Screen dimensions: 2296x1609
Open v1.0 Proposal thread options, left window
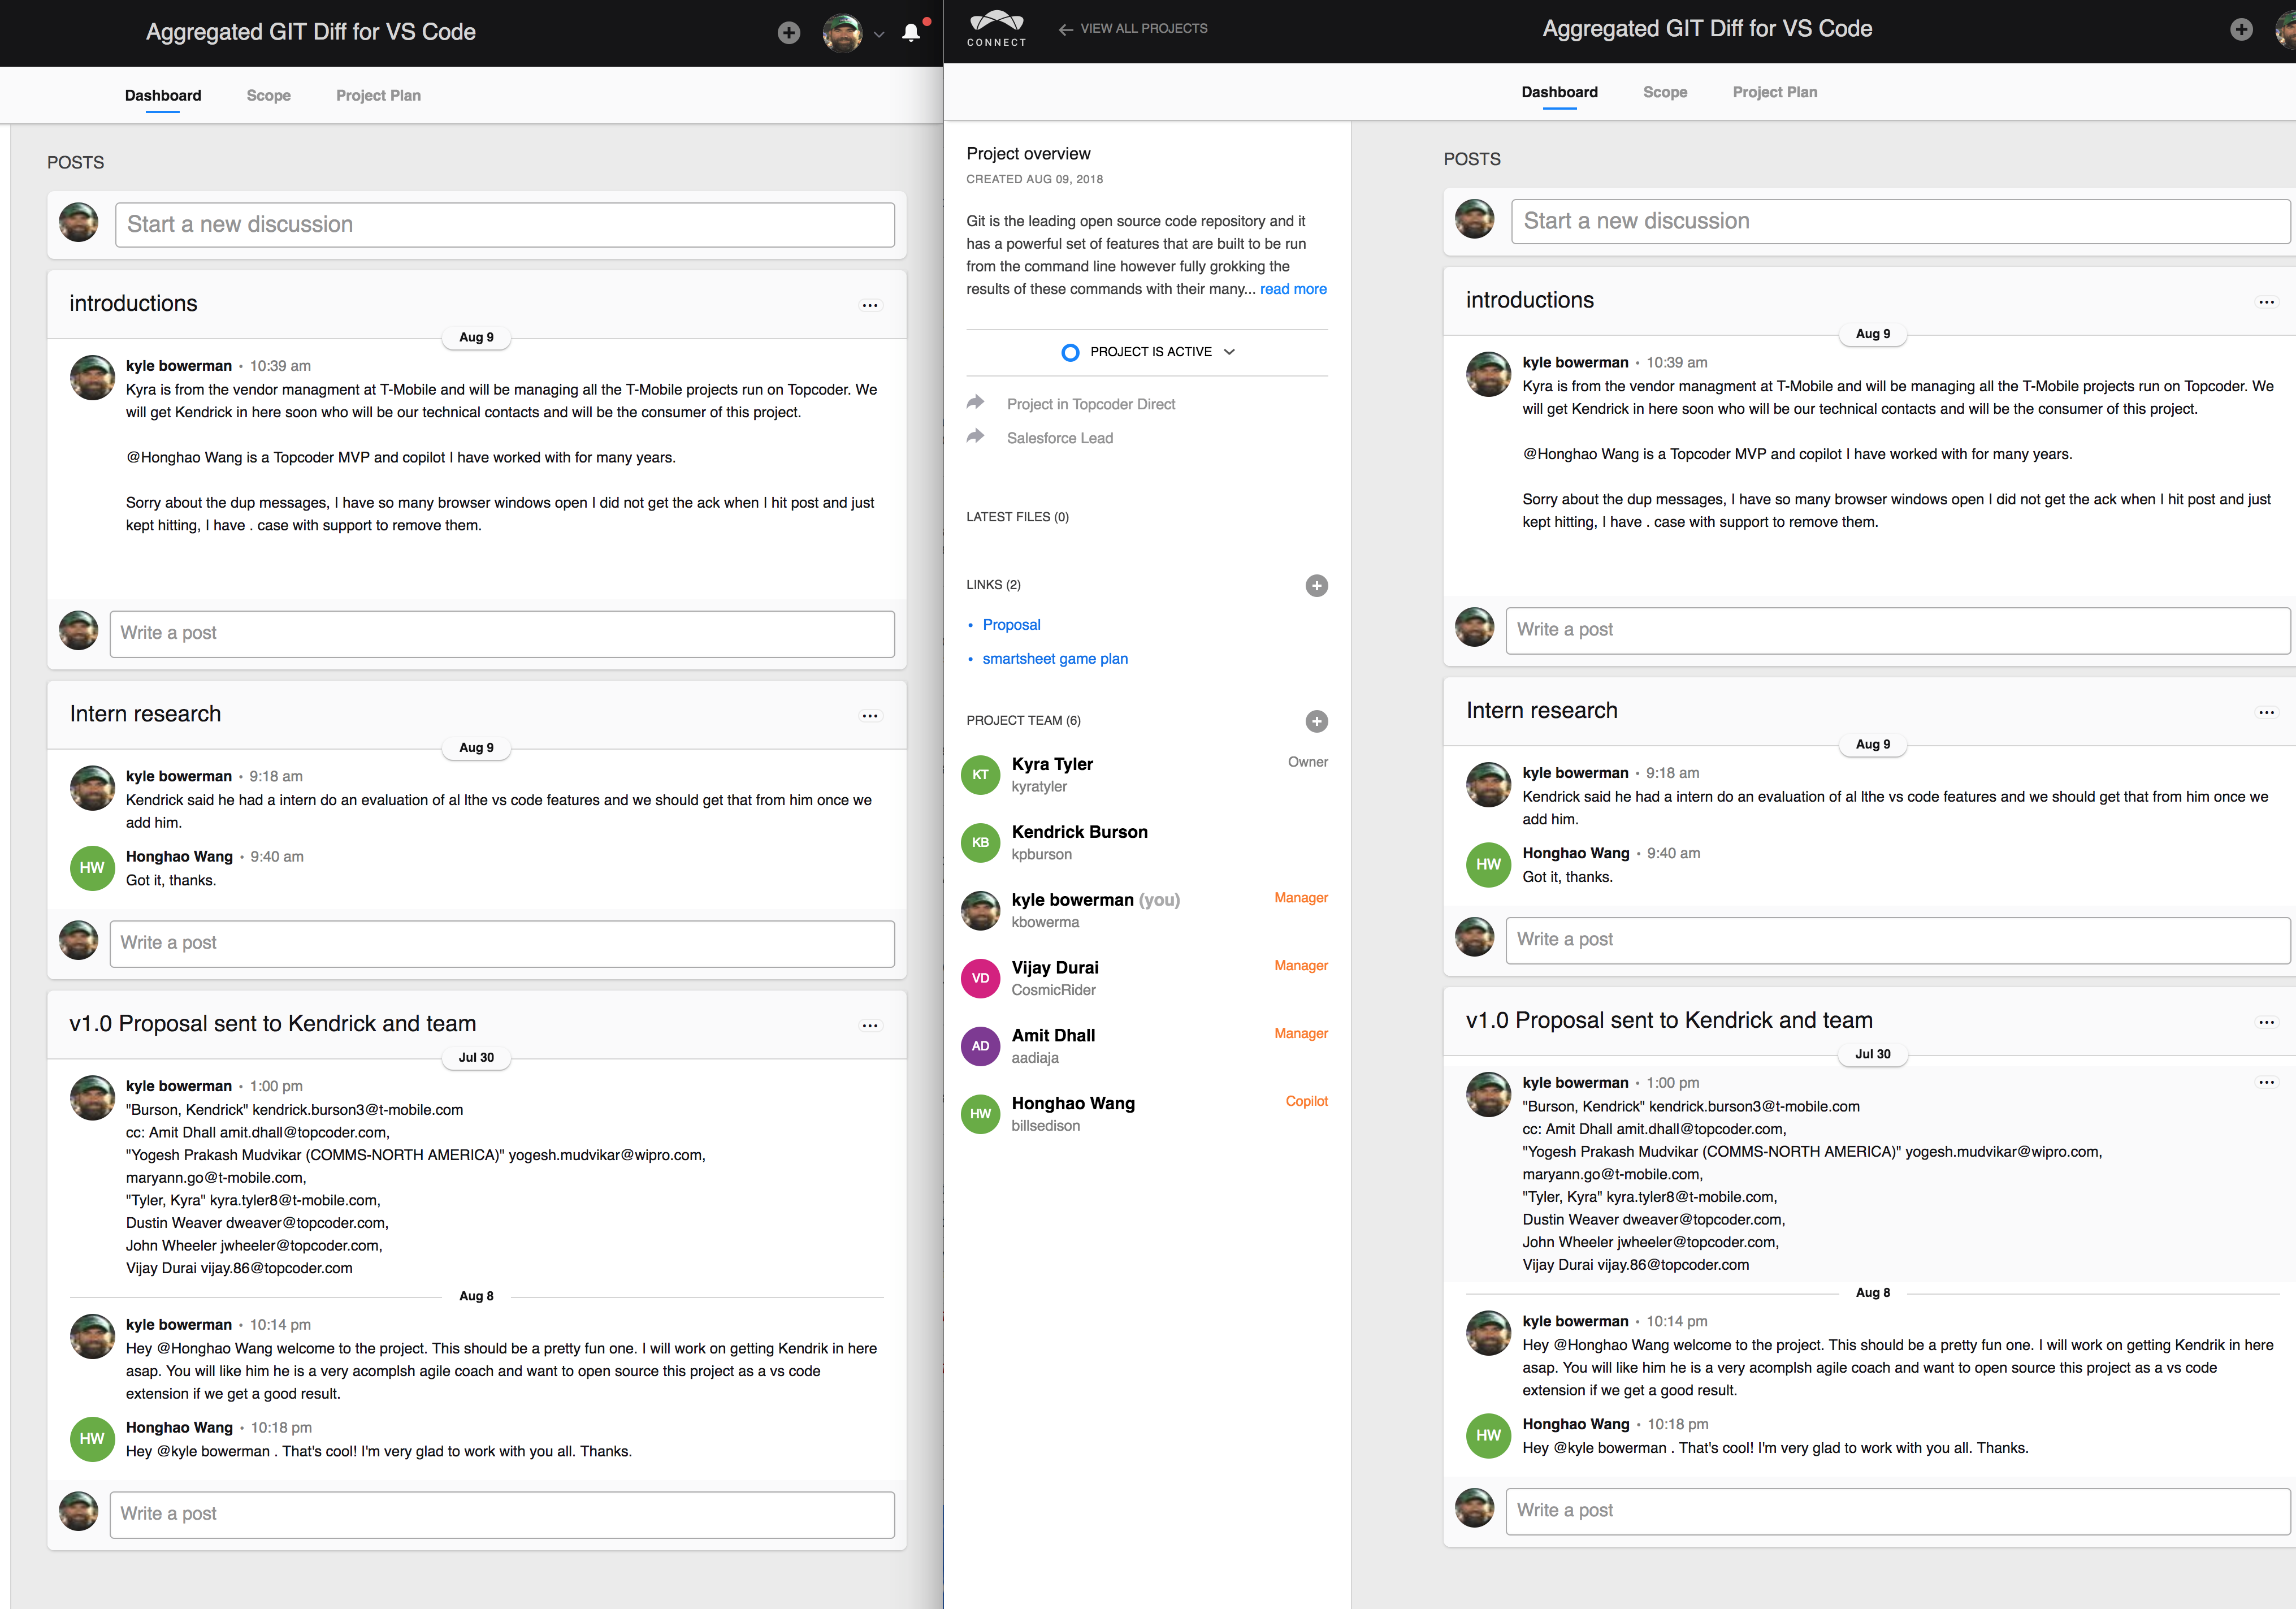(870, 1025)
